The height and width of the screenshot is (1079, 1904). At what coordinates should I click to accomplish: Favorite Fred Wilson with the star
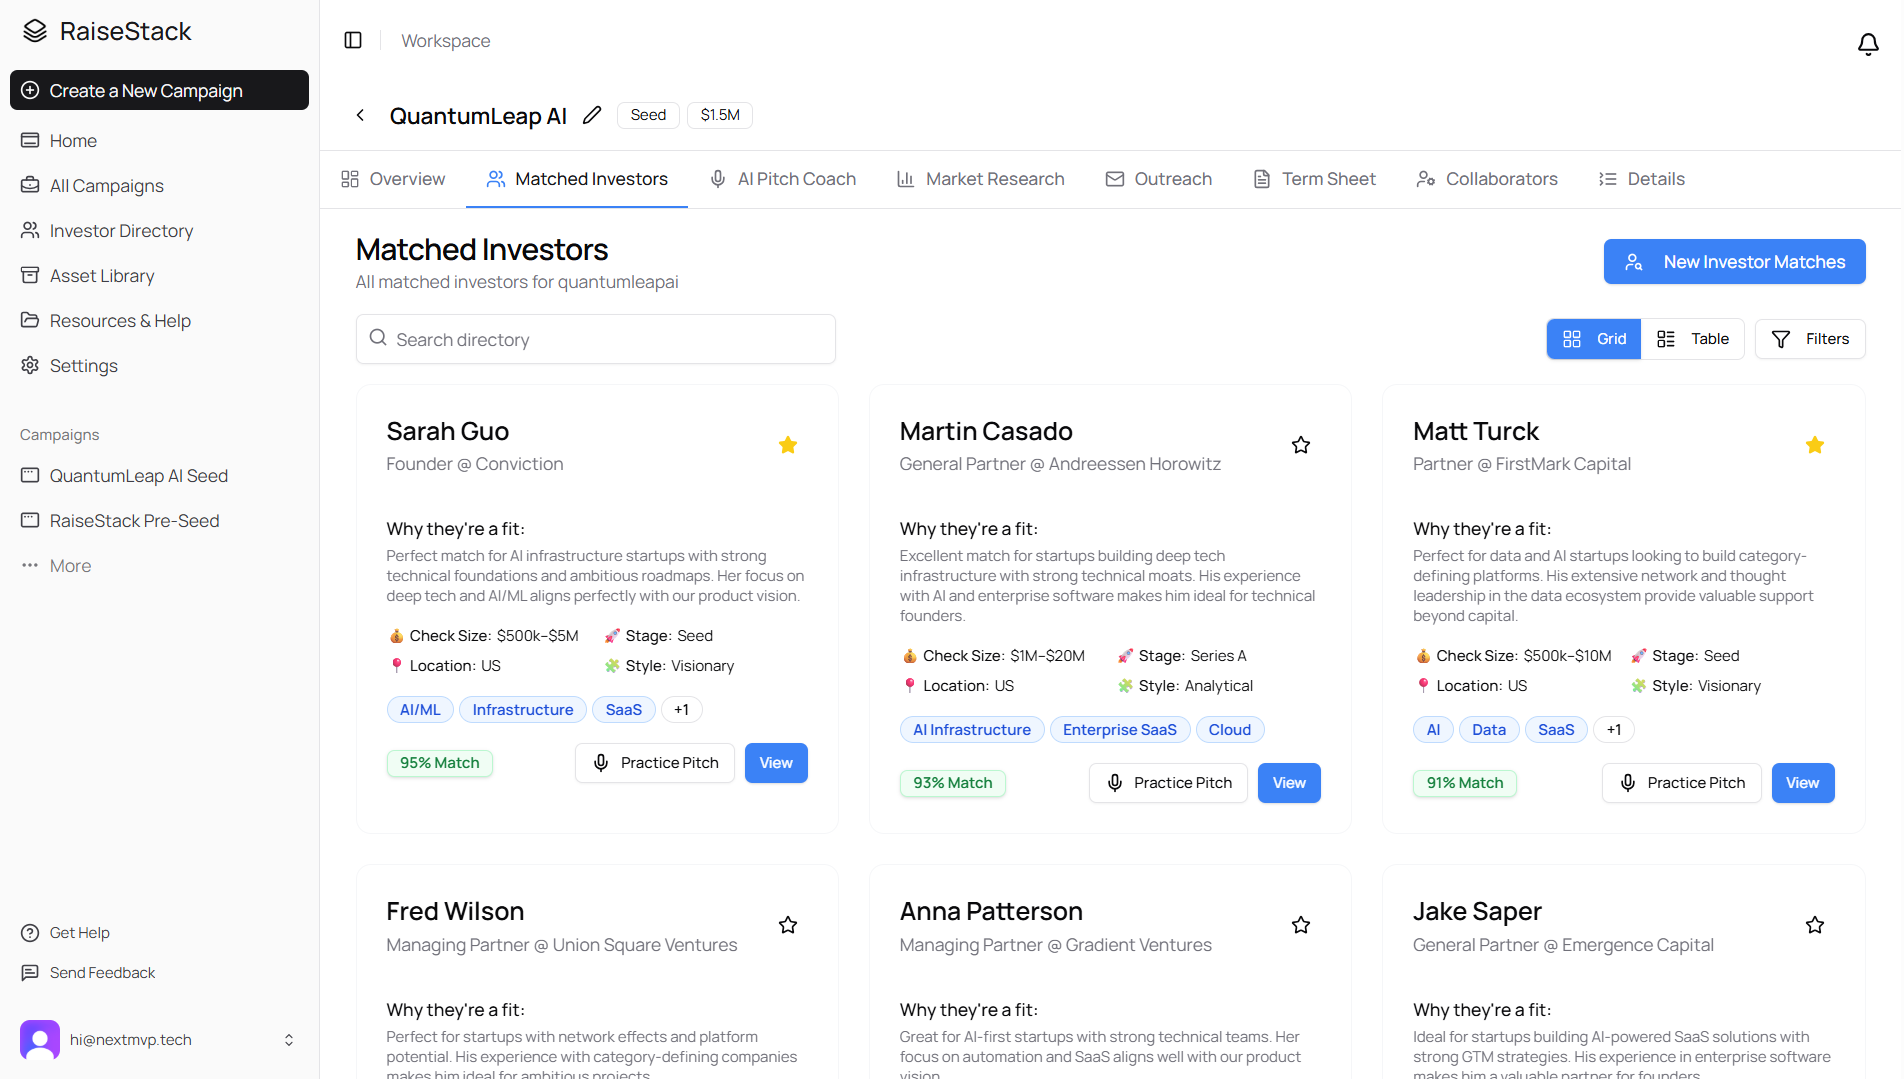point(788,925)
